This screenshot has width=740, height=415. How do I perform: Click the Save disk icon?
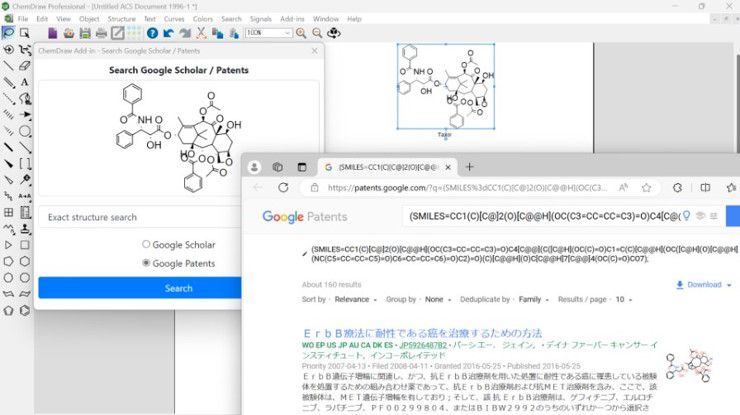(85, 33)
